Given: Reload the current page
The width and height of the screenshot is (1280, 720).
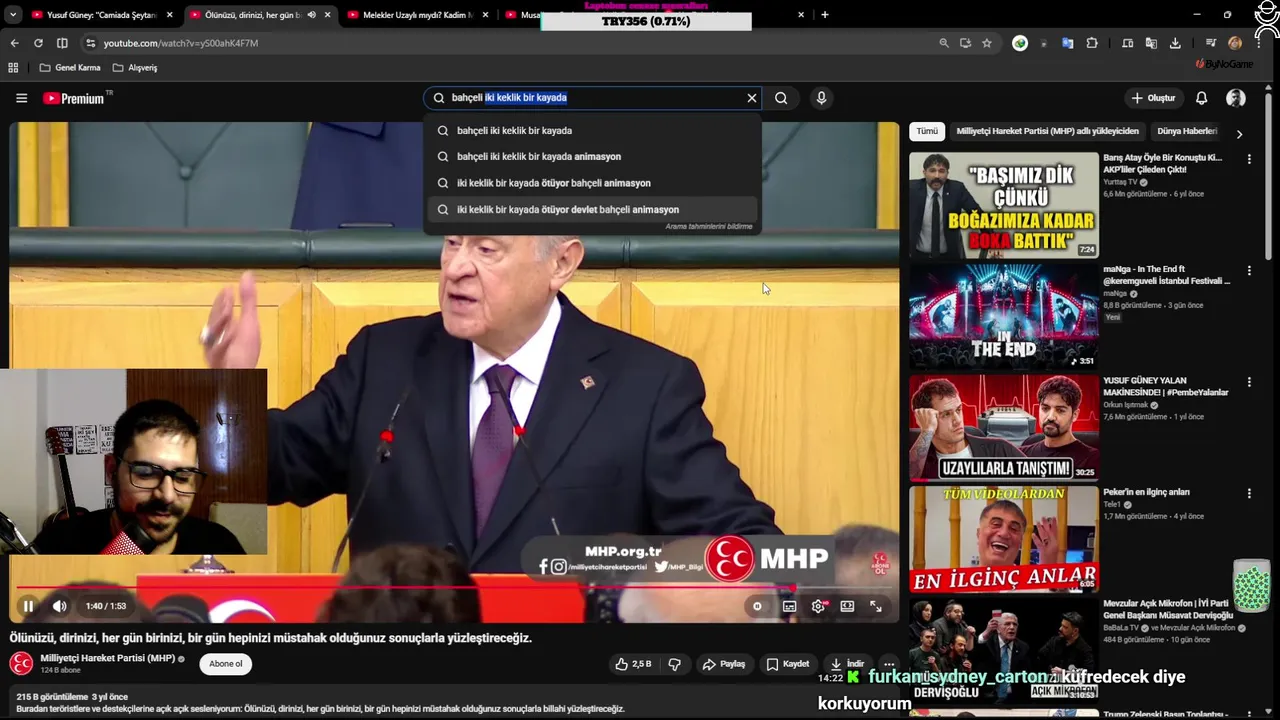Looking at the screenshot, I should (x=38, y=43).
